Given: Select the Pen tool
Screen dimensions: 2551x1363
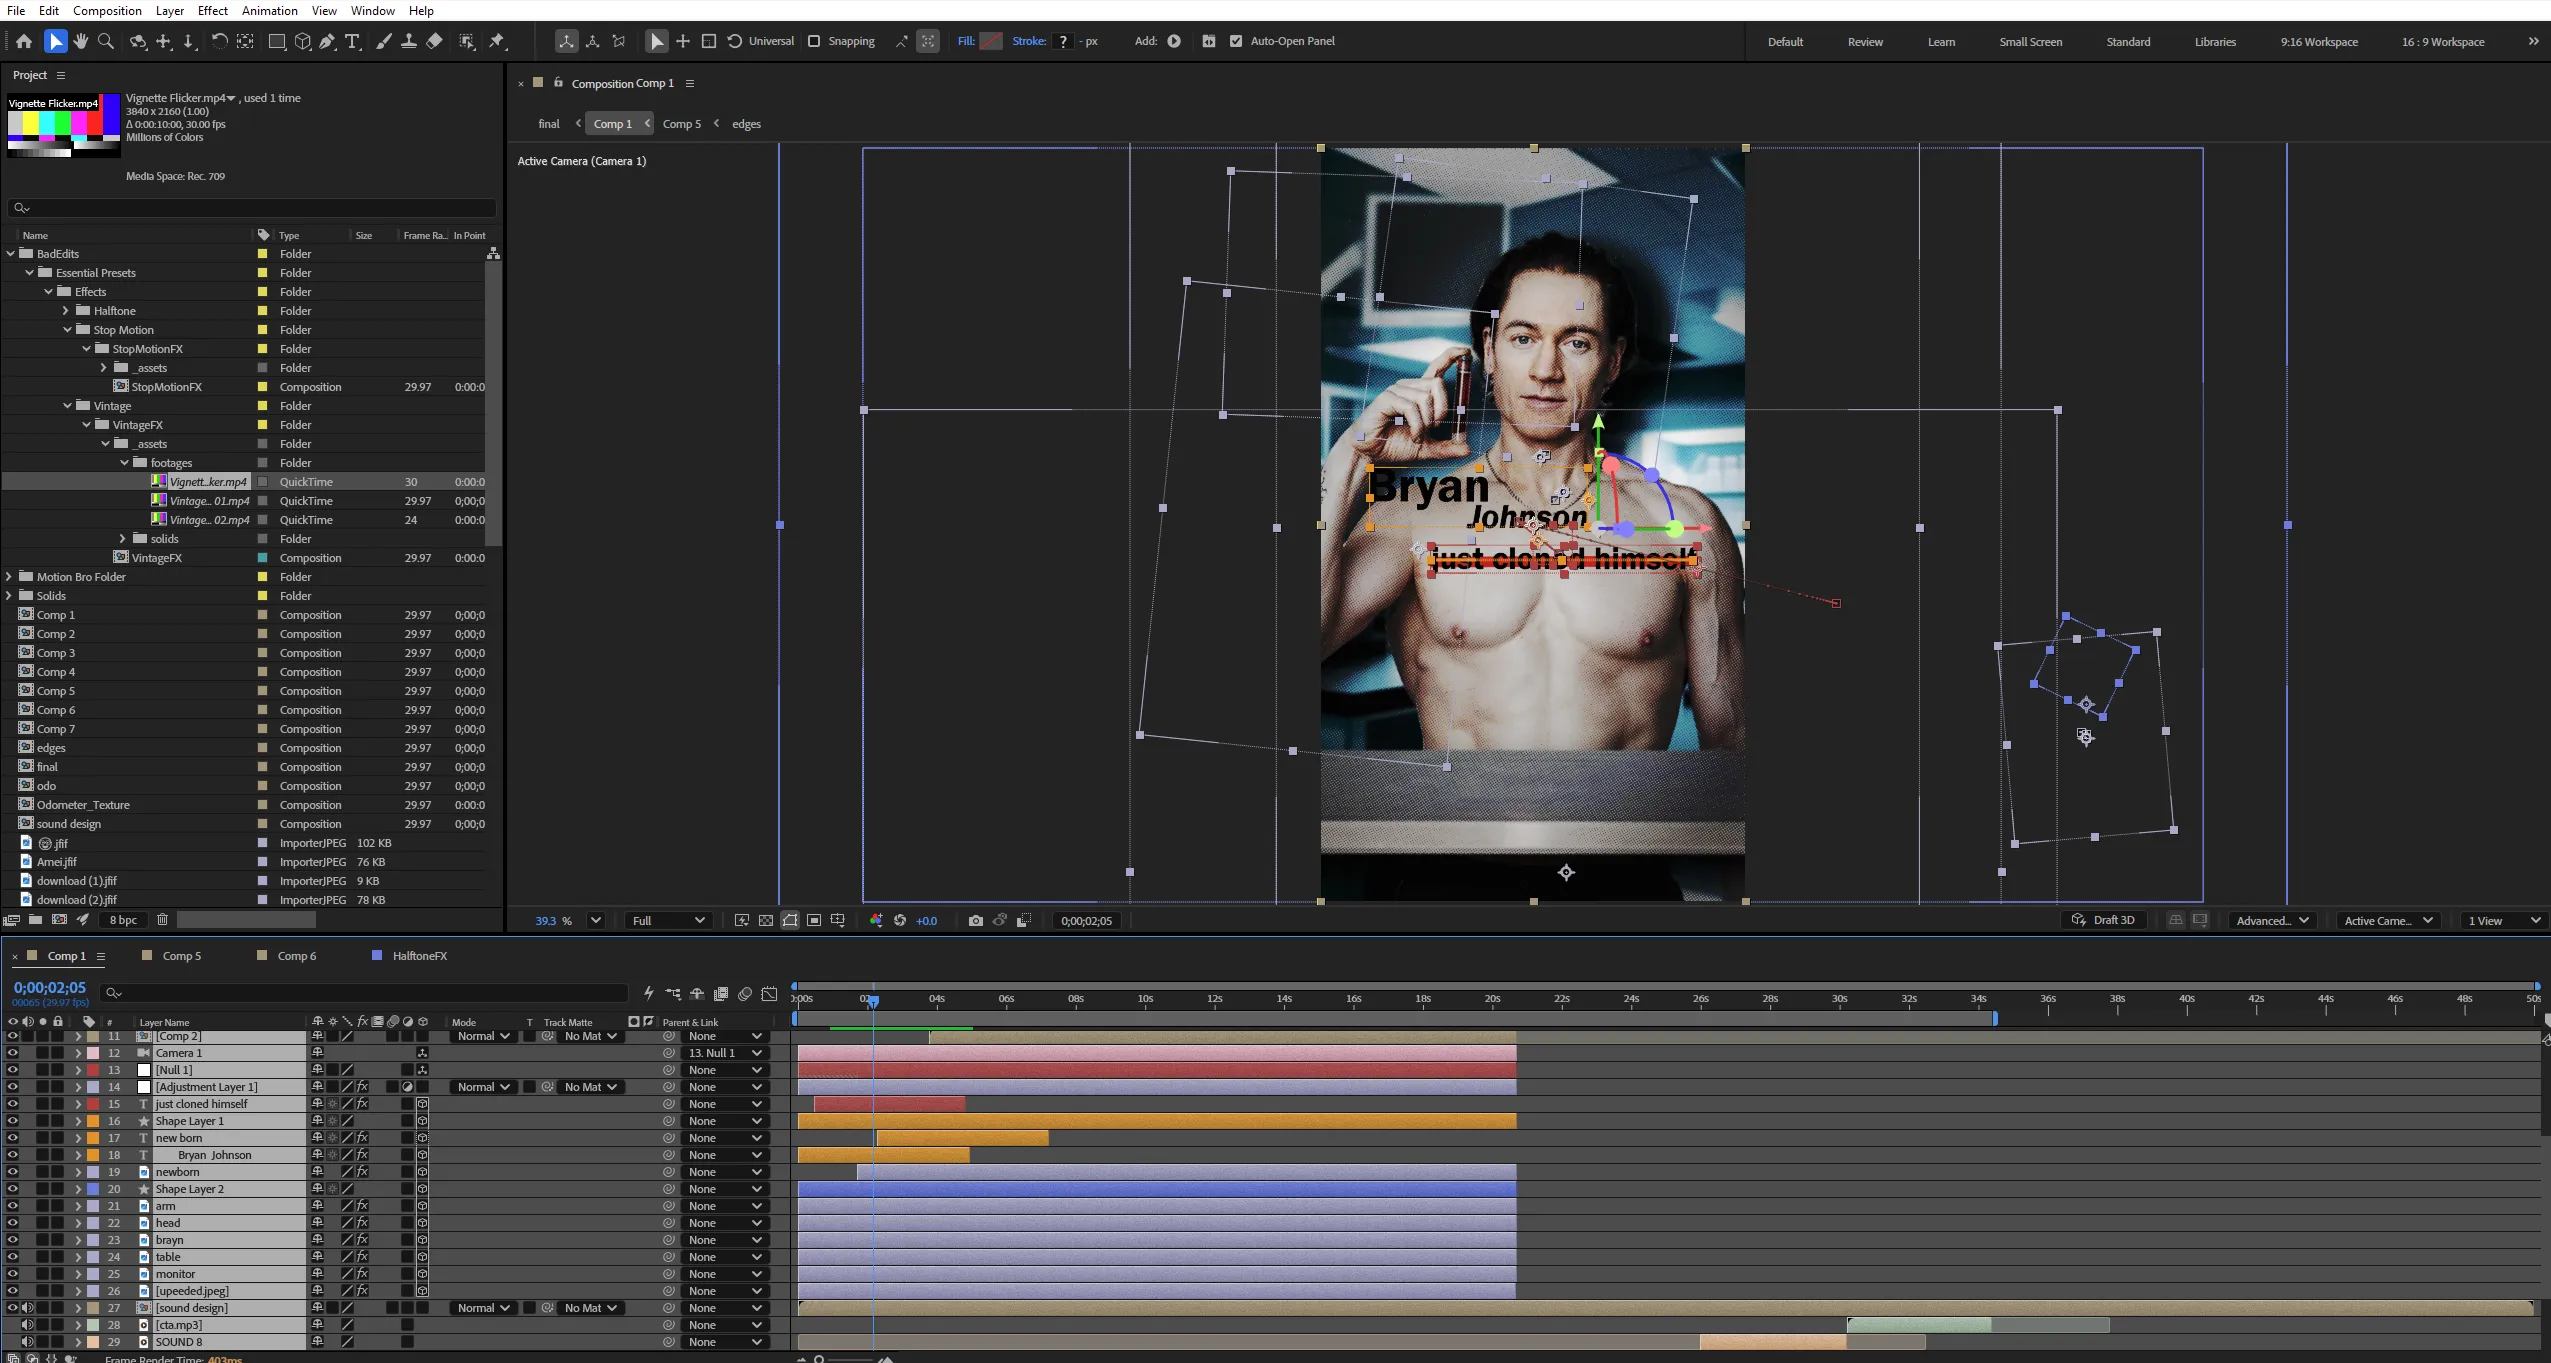Looking at the screenshot, I should click(x=327, y=41).
